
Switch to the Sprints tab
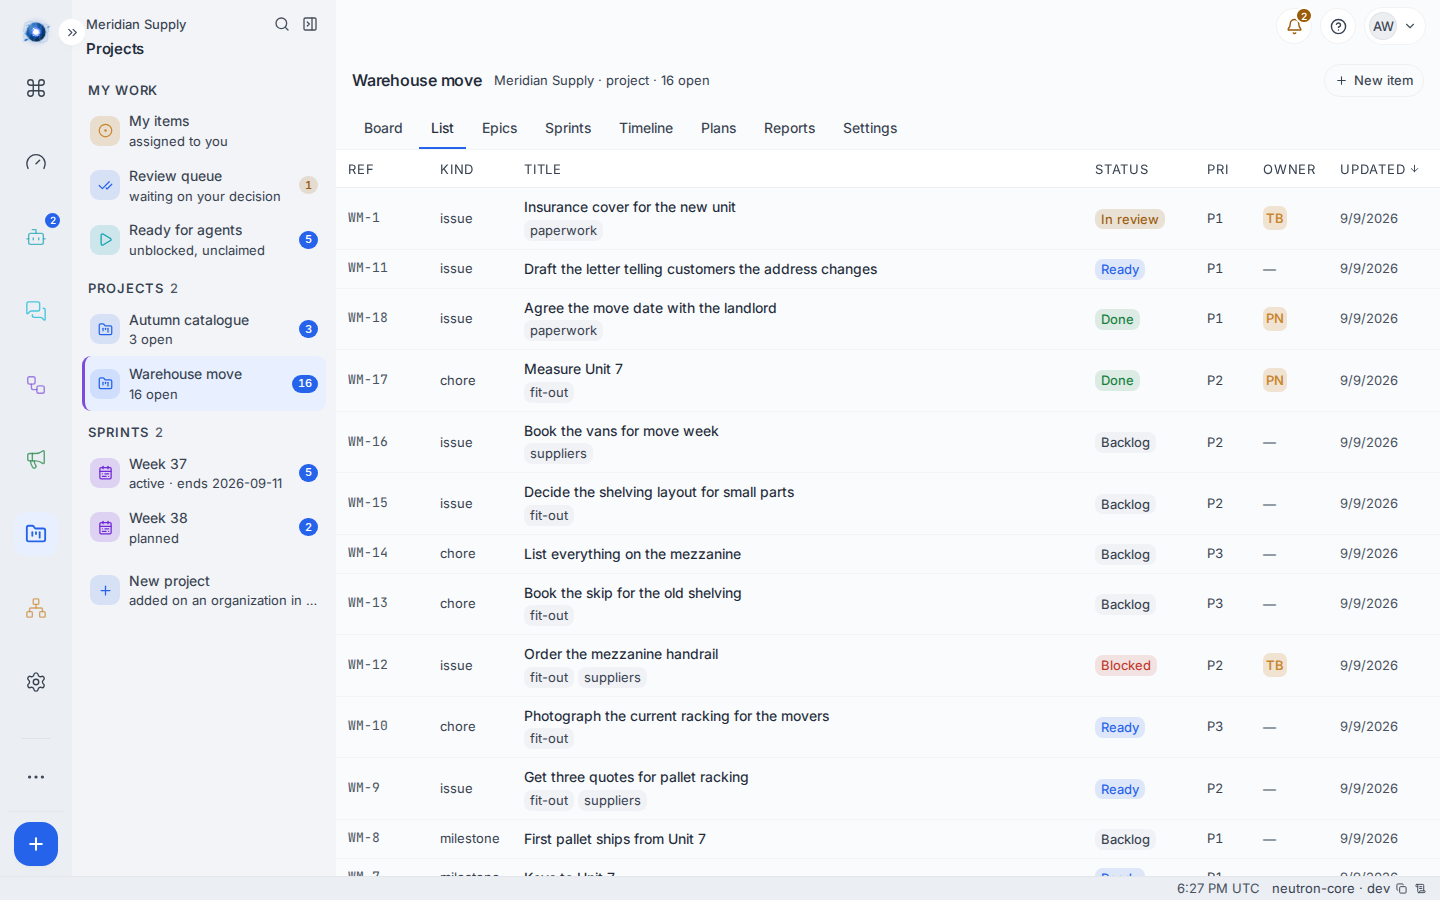coord(568,128)
